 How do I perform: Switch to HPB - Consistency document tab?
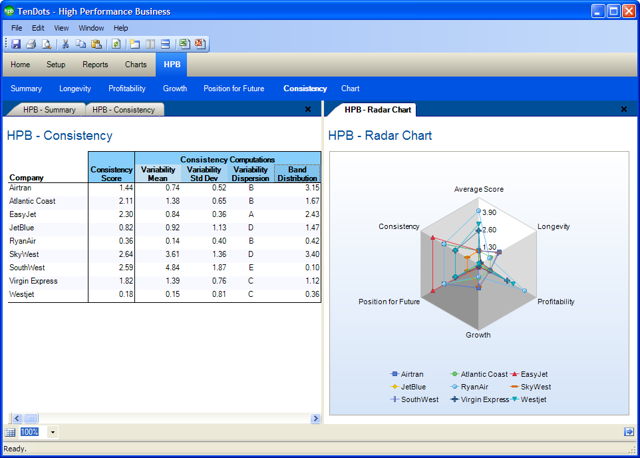(x=123, y=110)
